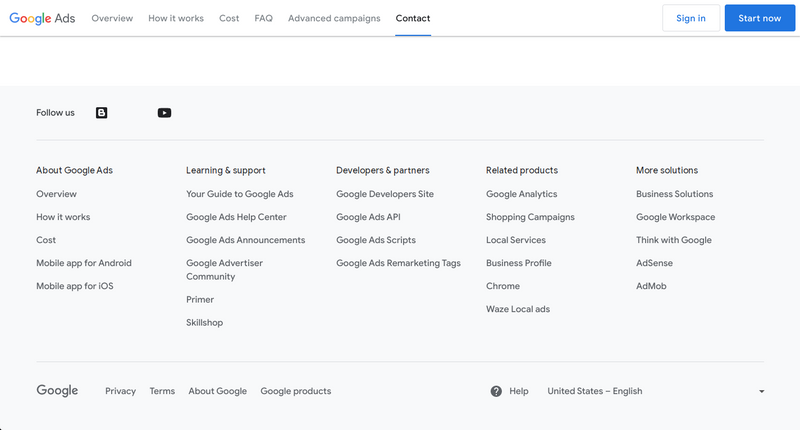Visit Google Ads Help Center link

click(x=236, y=217)
